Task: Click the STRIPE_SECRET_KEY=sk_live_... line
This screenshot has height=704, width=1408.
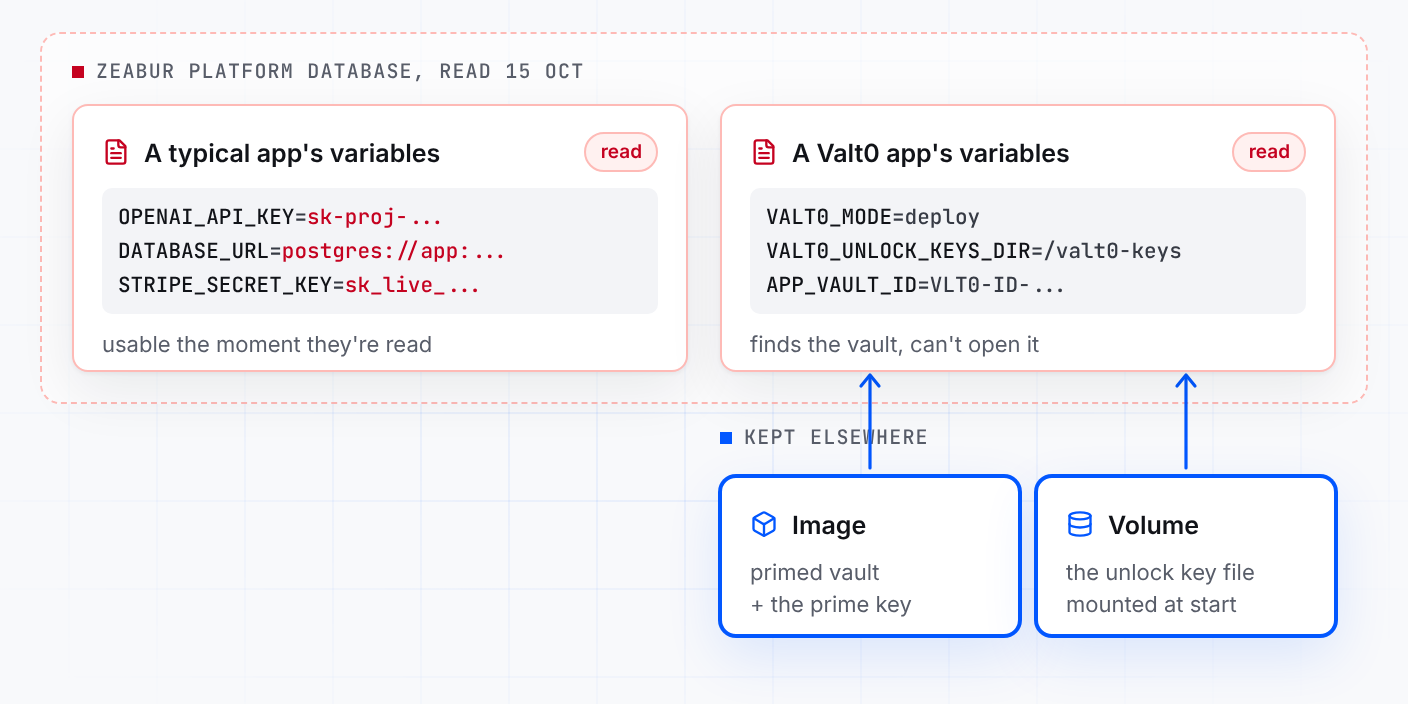Action: [x=299, y=285]
